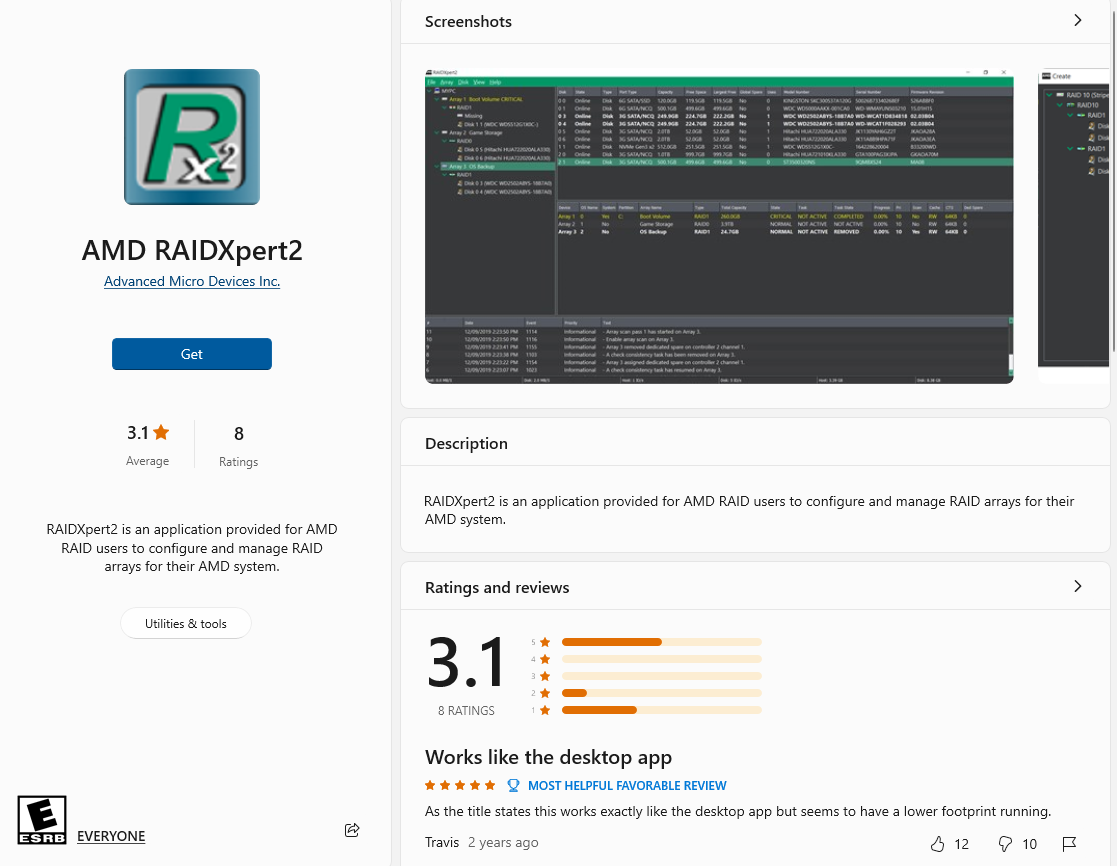
Task: Open the Advanced Micro Devices Inc. publisher link
Action: pyautogui.click(x=192, y=282)
